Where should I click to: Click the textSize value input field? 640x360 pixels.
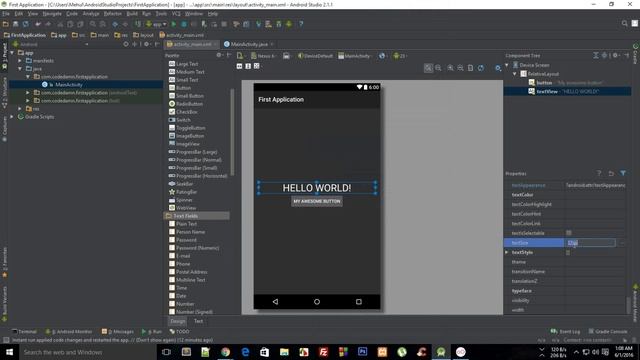click(590, 243)
